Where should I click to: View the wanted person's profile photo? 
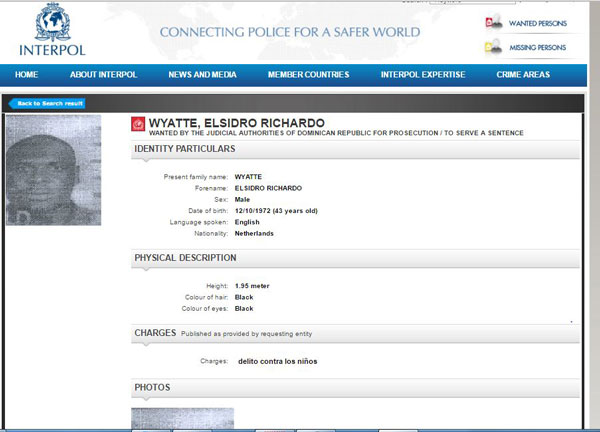tap(54, 170)
